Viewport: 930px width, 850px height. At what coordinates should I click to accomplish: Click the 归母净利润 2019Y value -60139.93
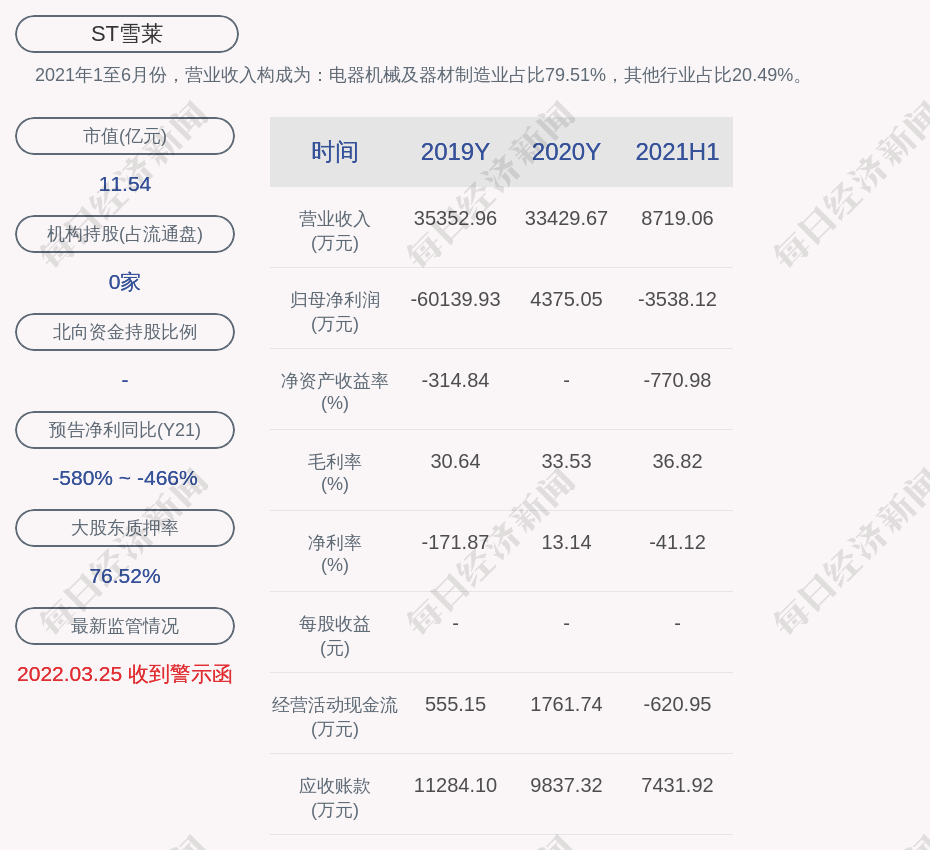pos(455,299)
